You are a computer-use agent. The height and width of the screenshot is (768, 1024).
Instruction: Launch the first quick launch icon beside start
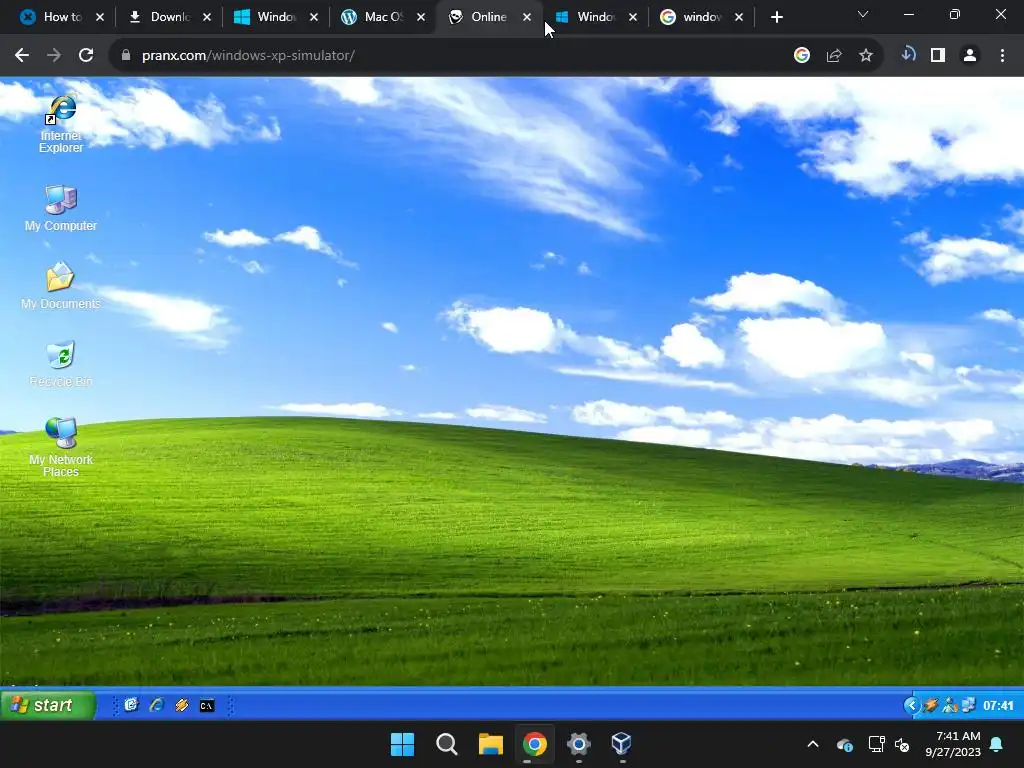131,705
